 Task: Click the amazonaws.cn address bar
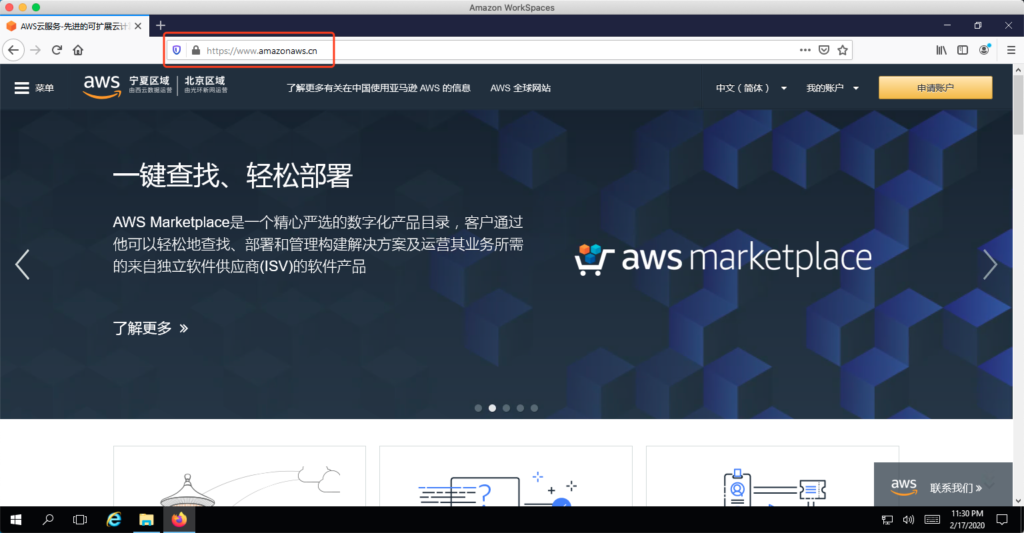(500, 50)
